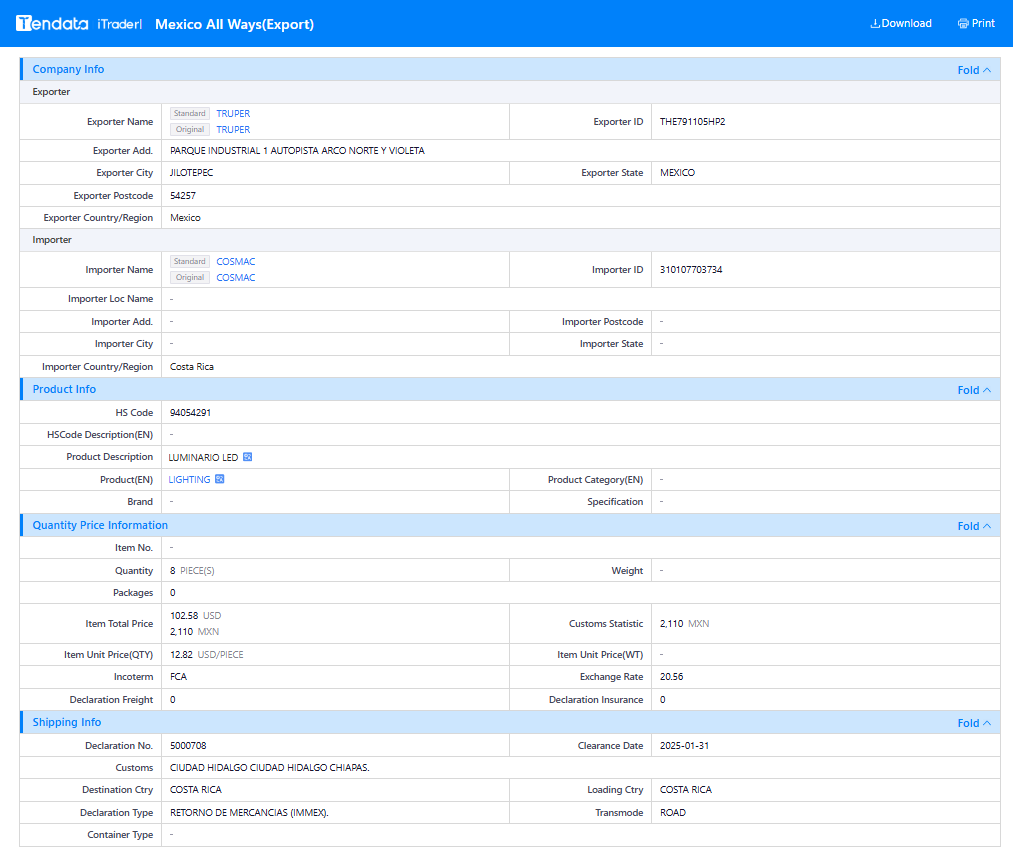The image size is (1013, 864).
Task: Click HS Code value 94054291
Action: (191, 412)
